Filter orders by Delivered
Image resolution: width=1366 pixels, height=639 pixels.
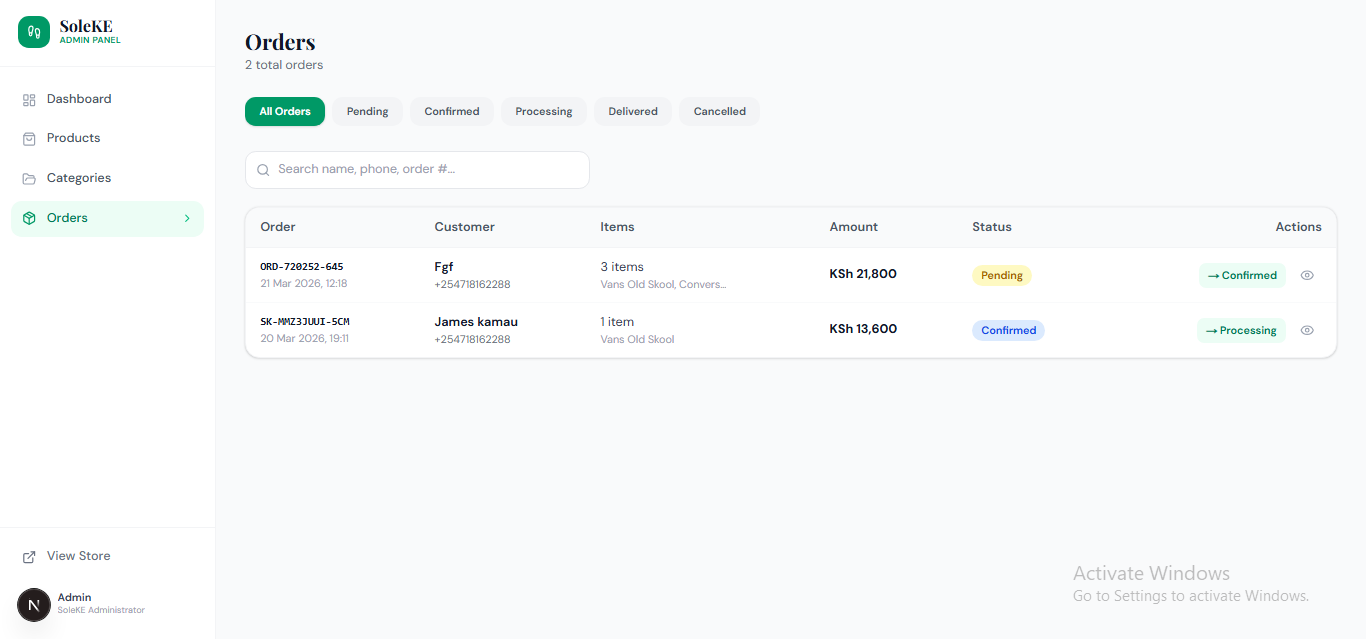(x=633, y=111)
